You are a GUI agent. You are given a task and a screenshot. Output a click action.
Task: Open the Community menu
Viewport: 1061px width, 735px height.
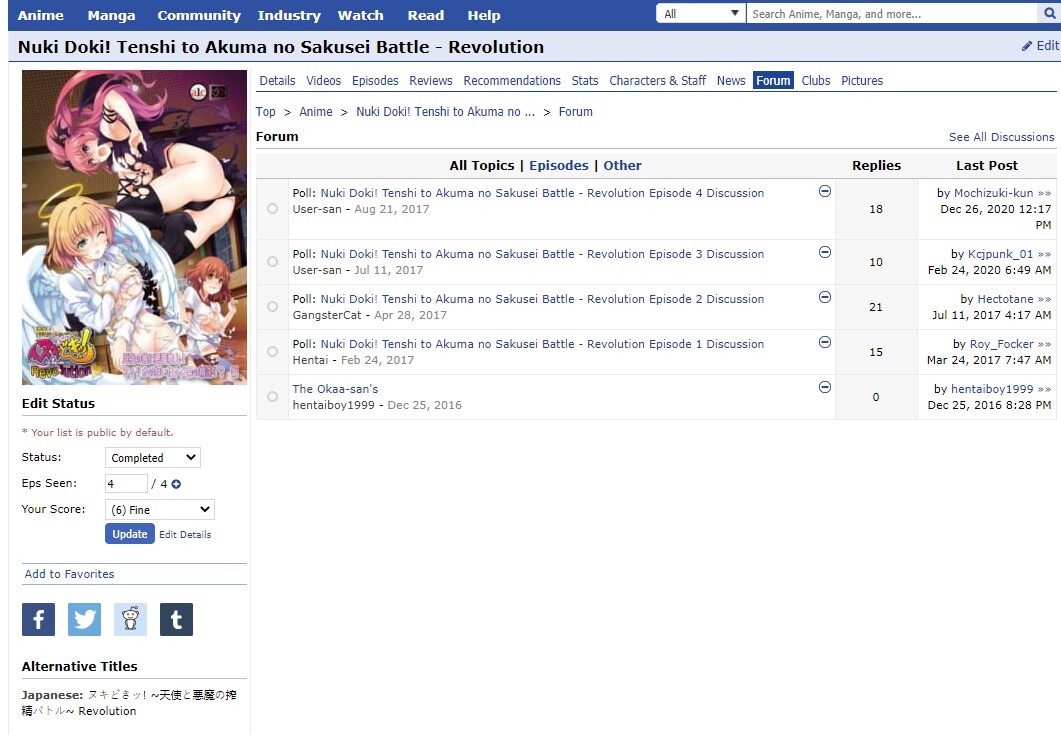click(x=199, y=15)
